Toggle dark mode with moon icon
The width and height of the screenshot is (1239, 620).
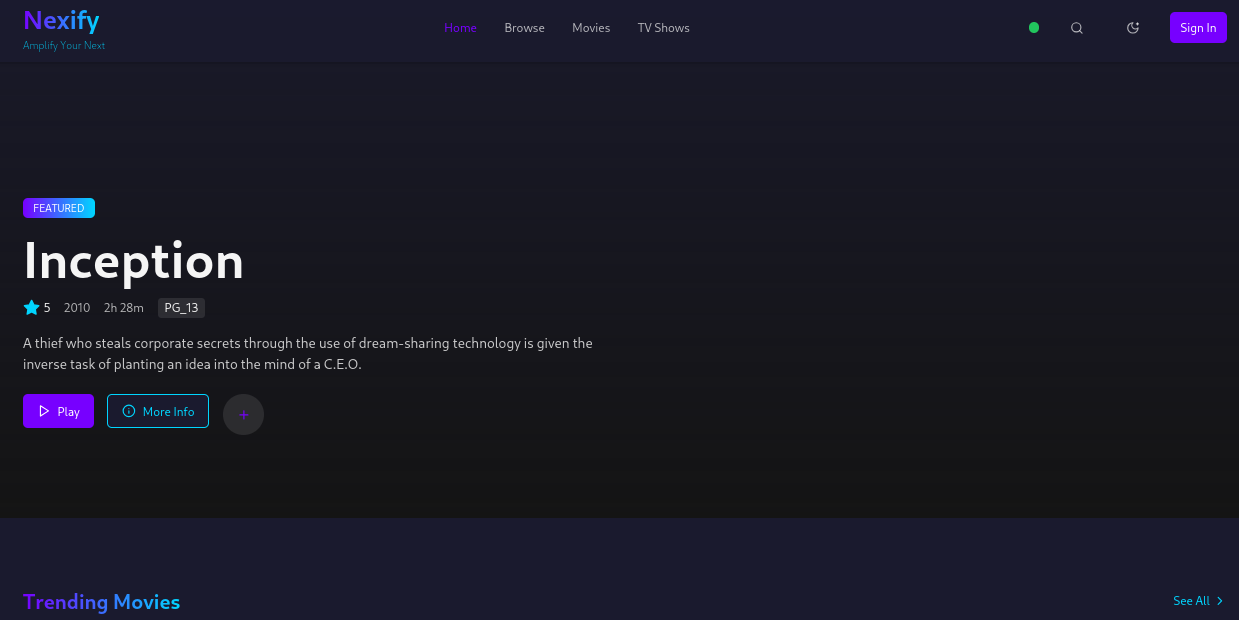pyautogui.click(x=1133, y=28)
